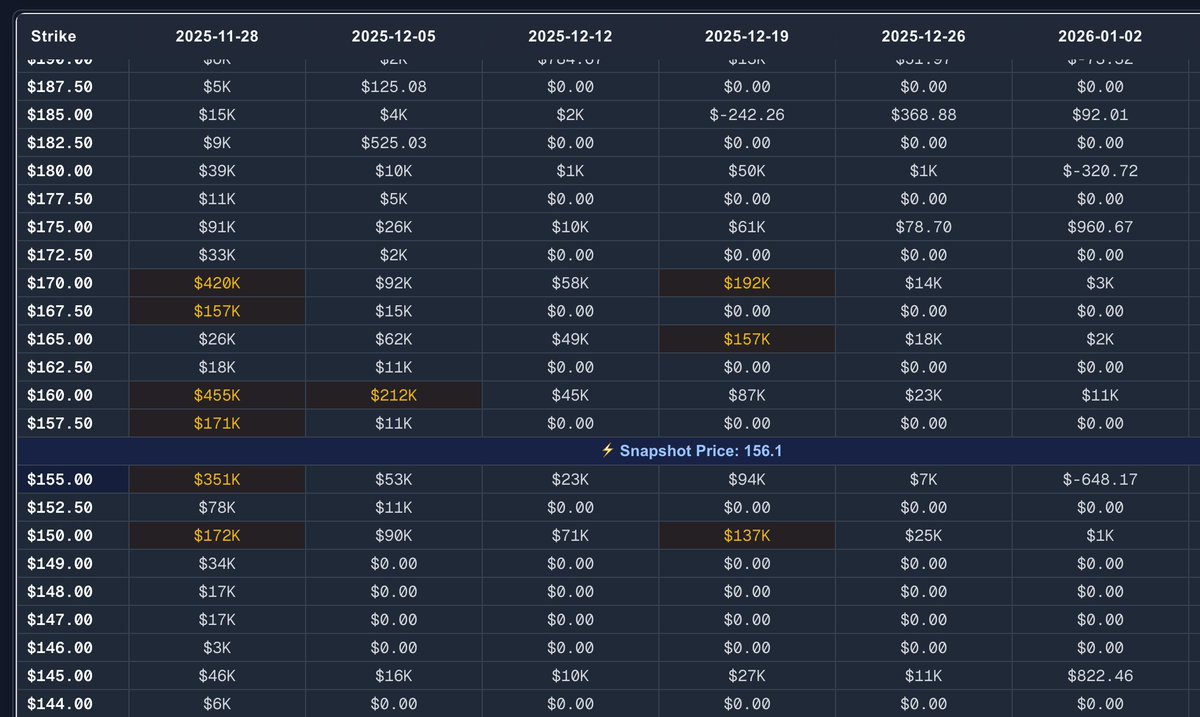Image resolution: width=1200 pixels, height=717 pixels.
Task: Select the 2025-12-12 expiration column header
Action: point(570,36)
